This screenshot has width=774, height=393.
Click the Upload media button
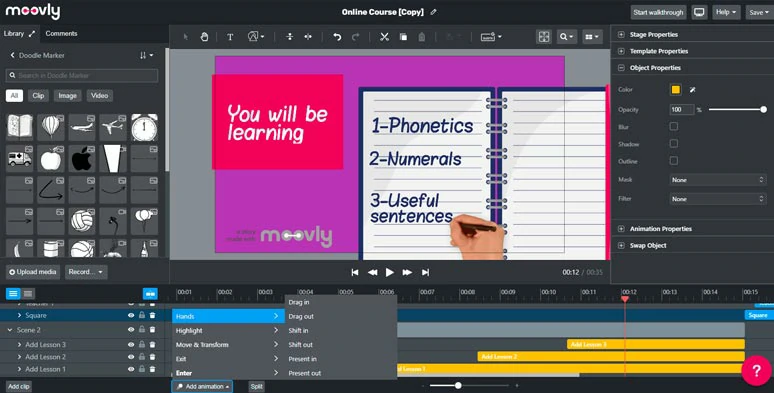point(33,272)
